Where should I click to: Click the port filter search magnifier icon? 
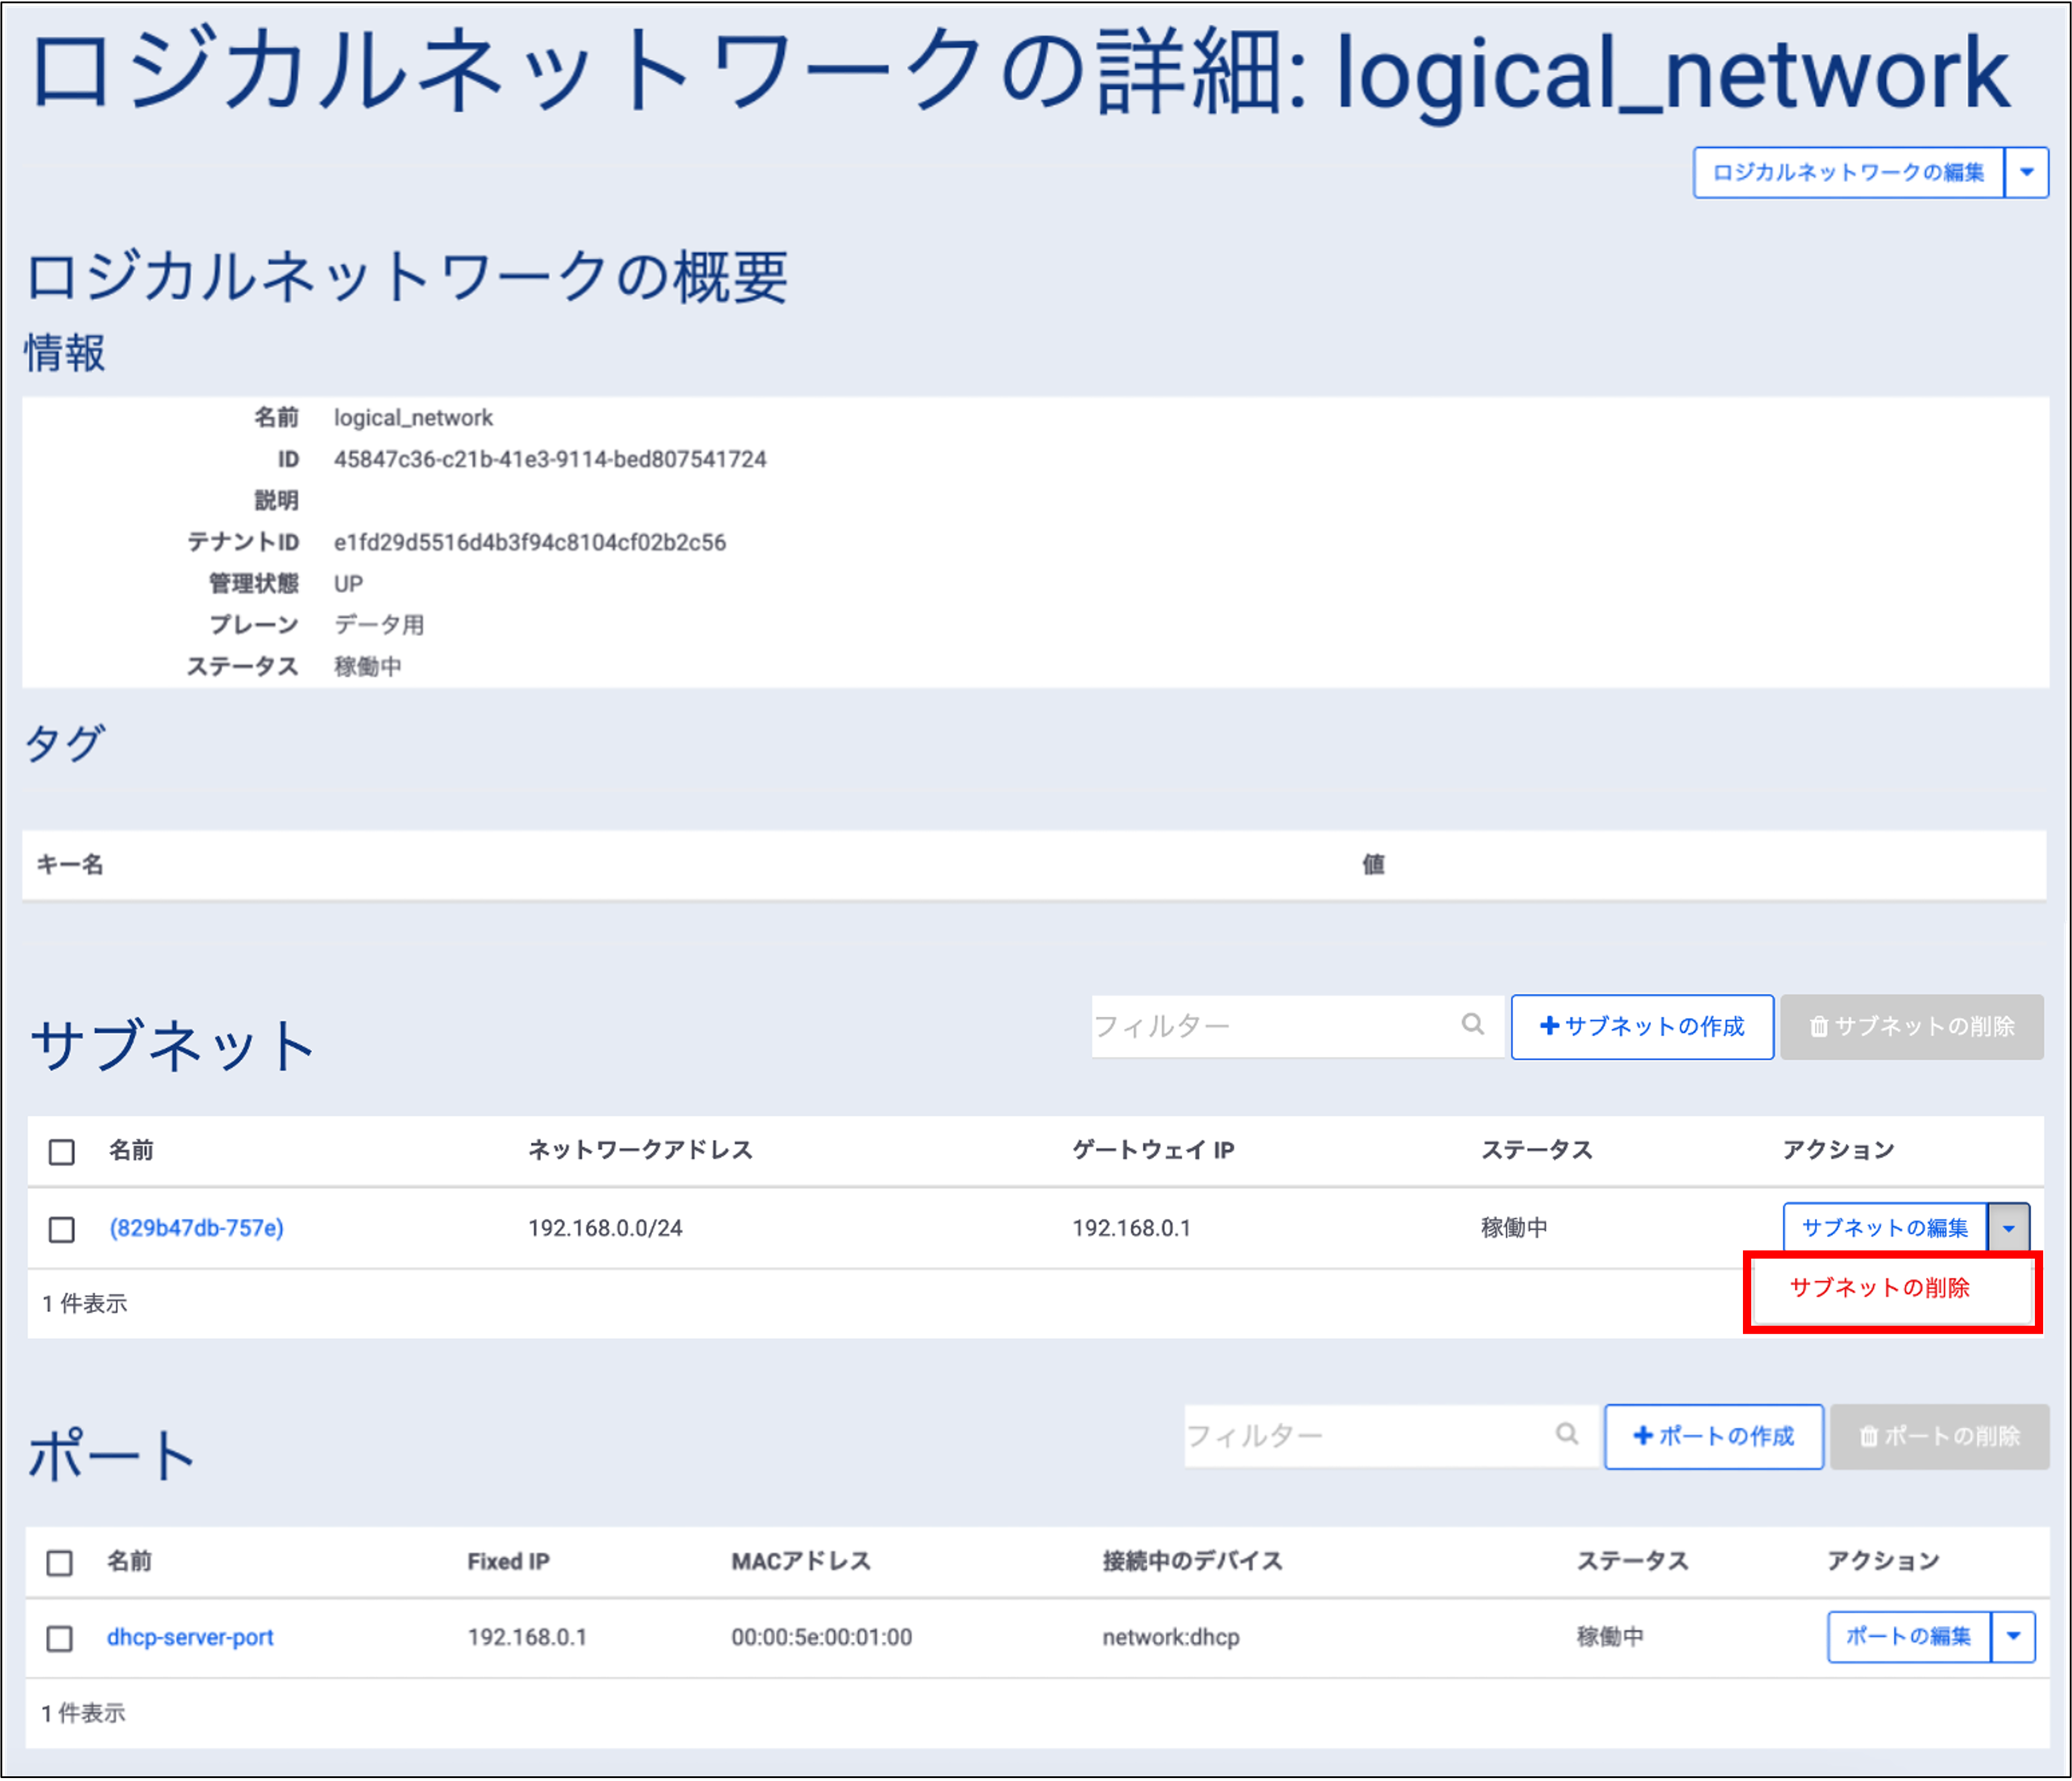[1567, 1434]
